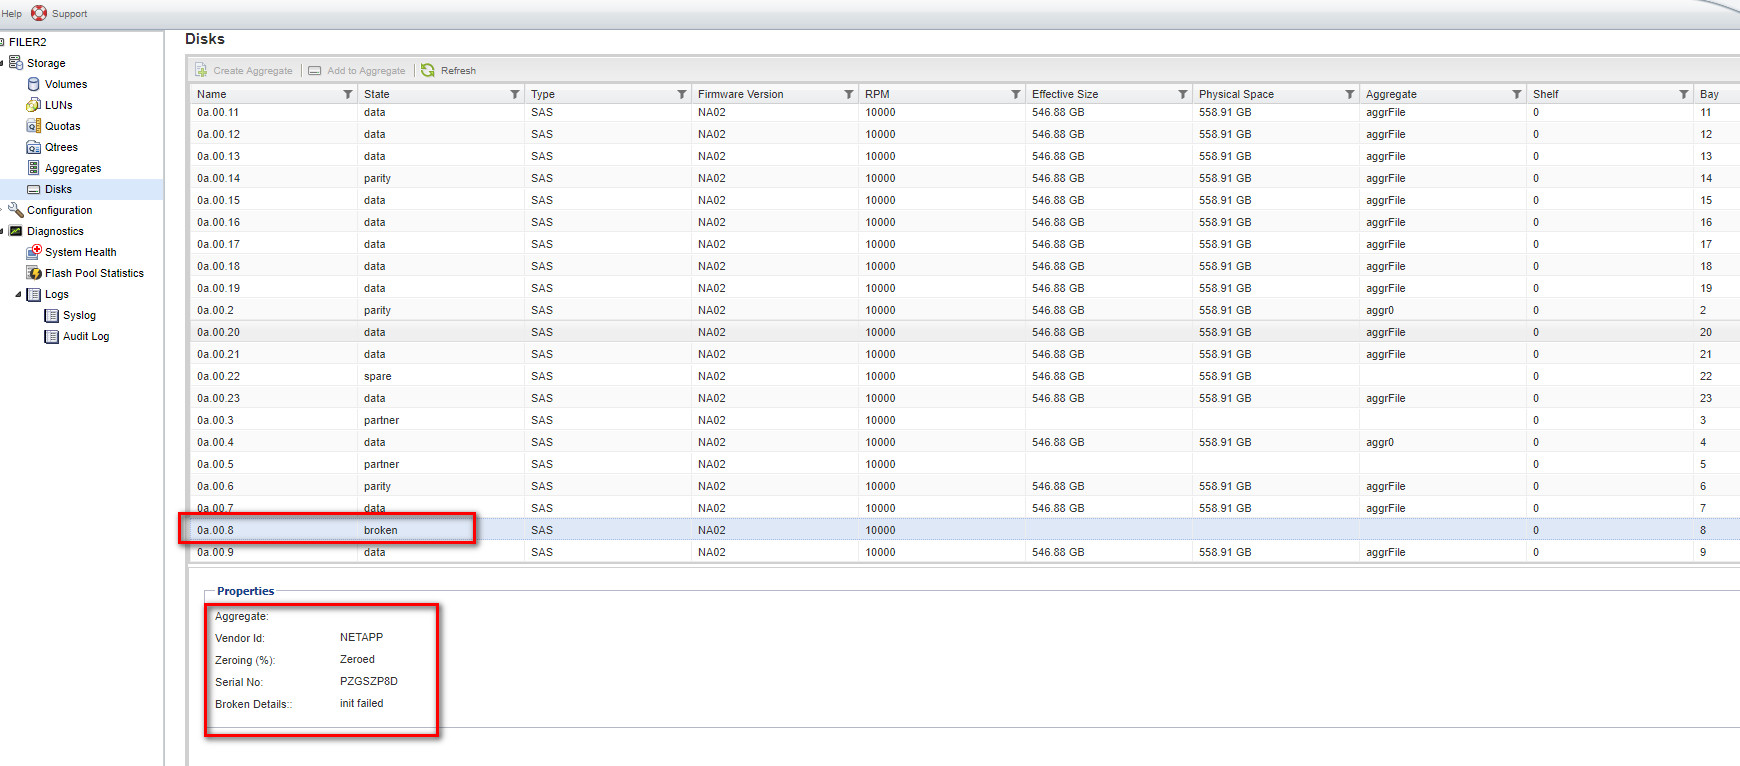Viewport: 1740px width, 766px height.
Task: Collapse the Logs tree node
Action: coord(18,294)
